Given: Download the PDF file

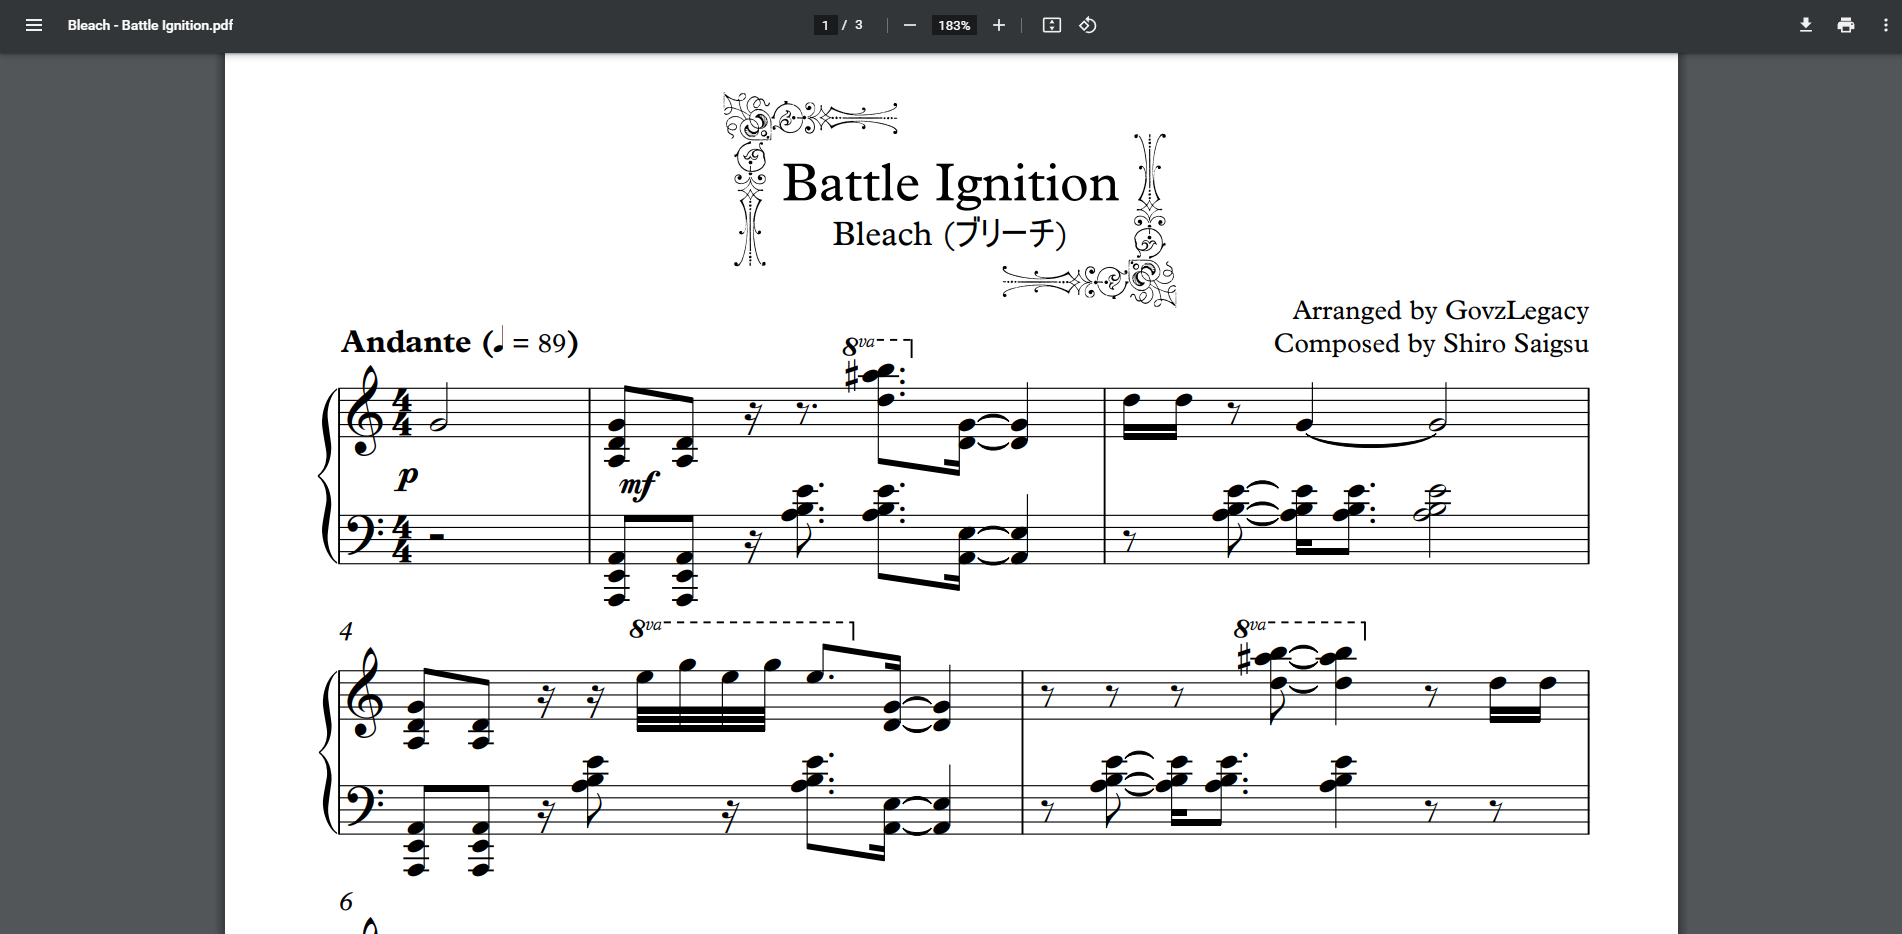Looking at the screenshot, I should 1805,25.
